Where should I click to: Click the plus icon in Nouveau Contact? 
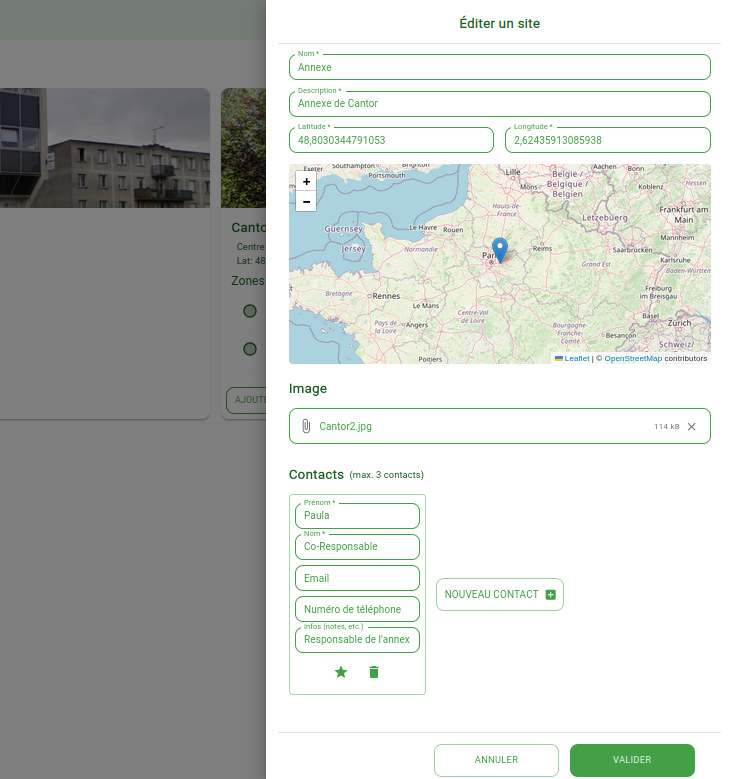coord(551,595)
